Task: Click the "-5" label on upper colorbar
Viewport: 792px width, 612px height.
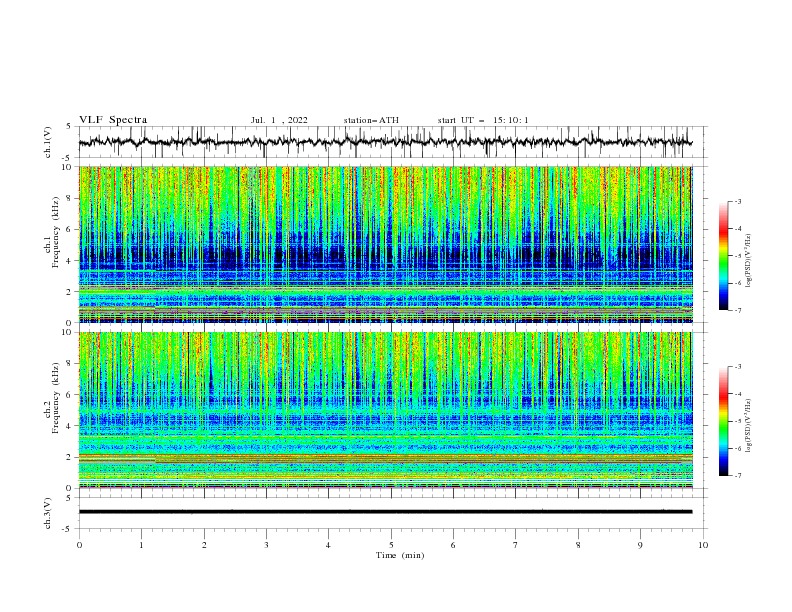Action: (x=738, y=256)
